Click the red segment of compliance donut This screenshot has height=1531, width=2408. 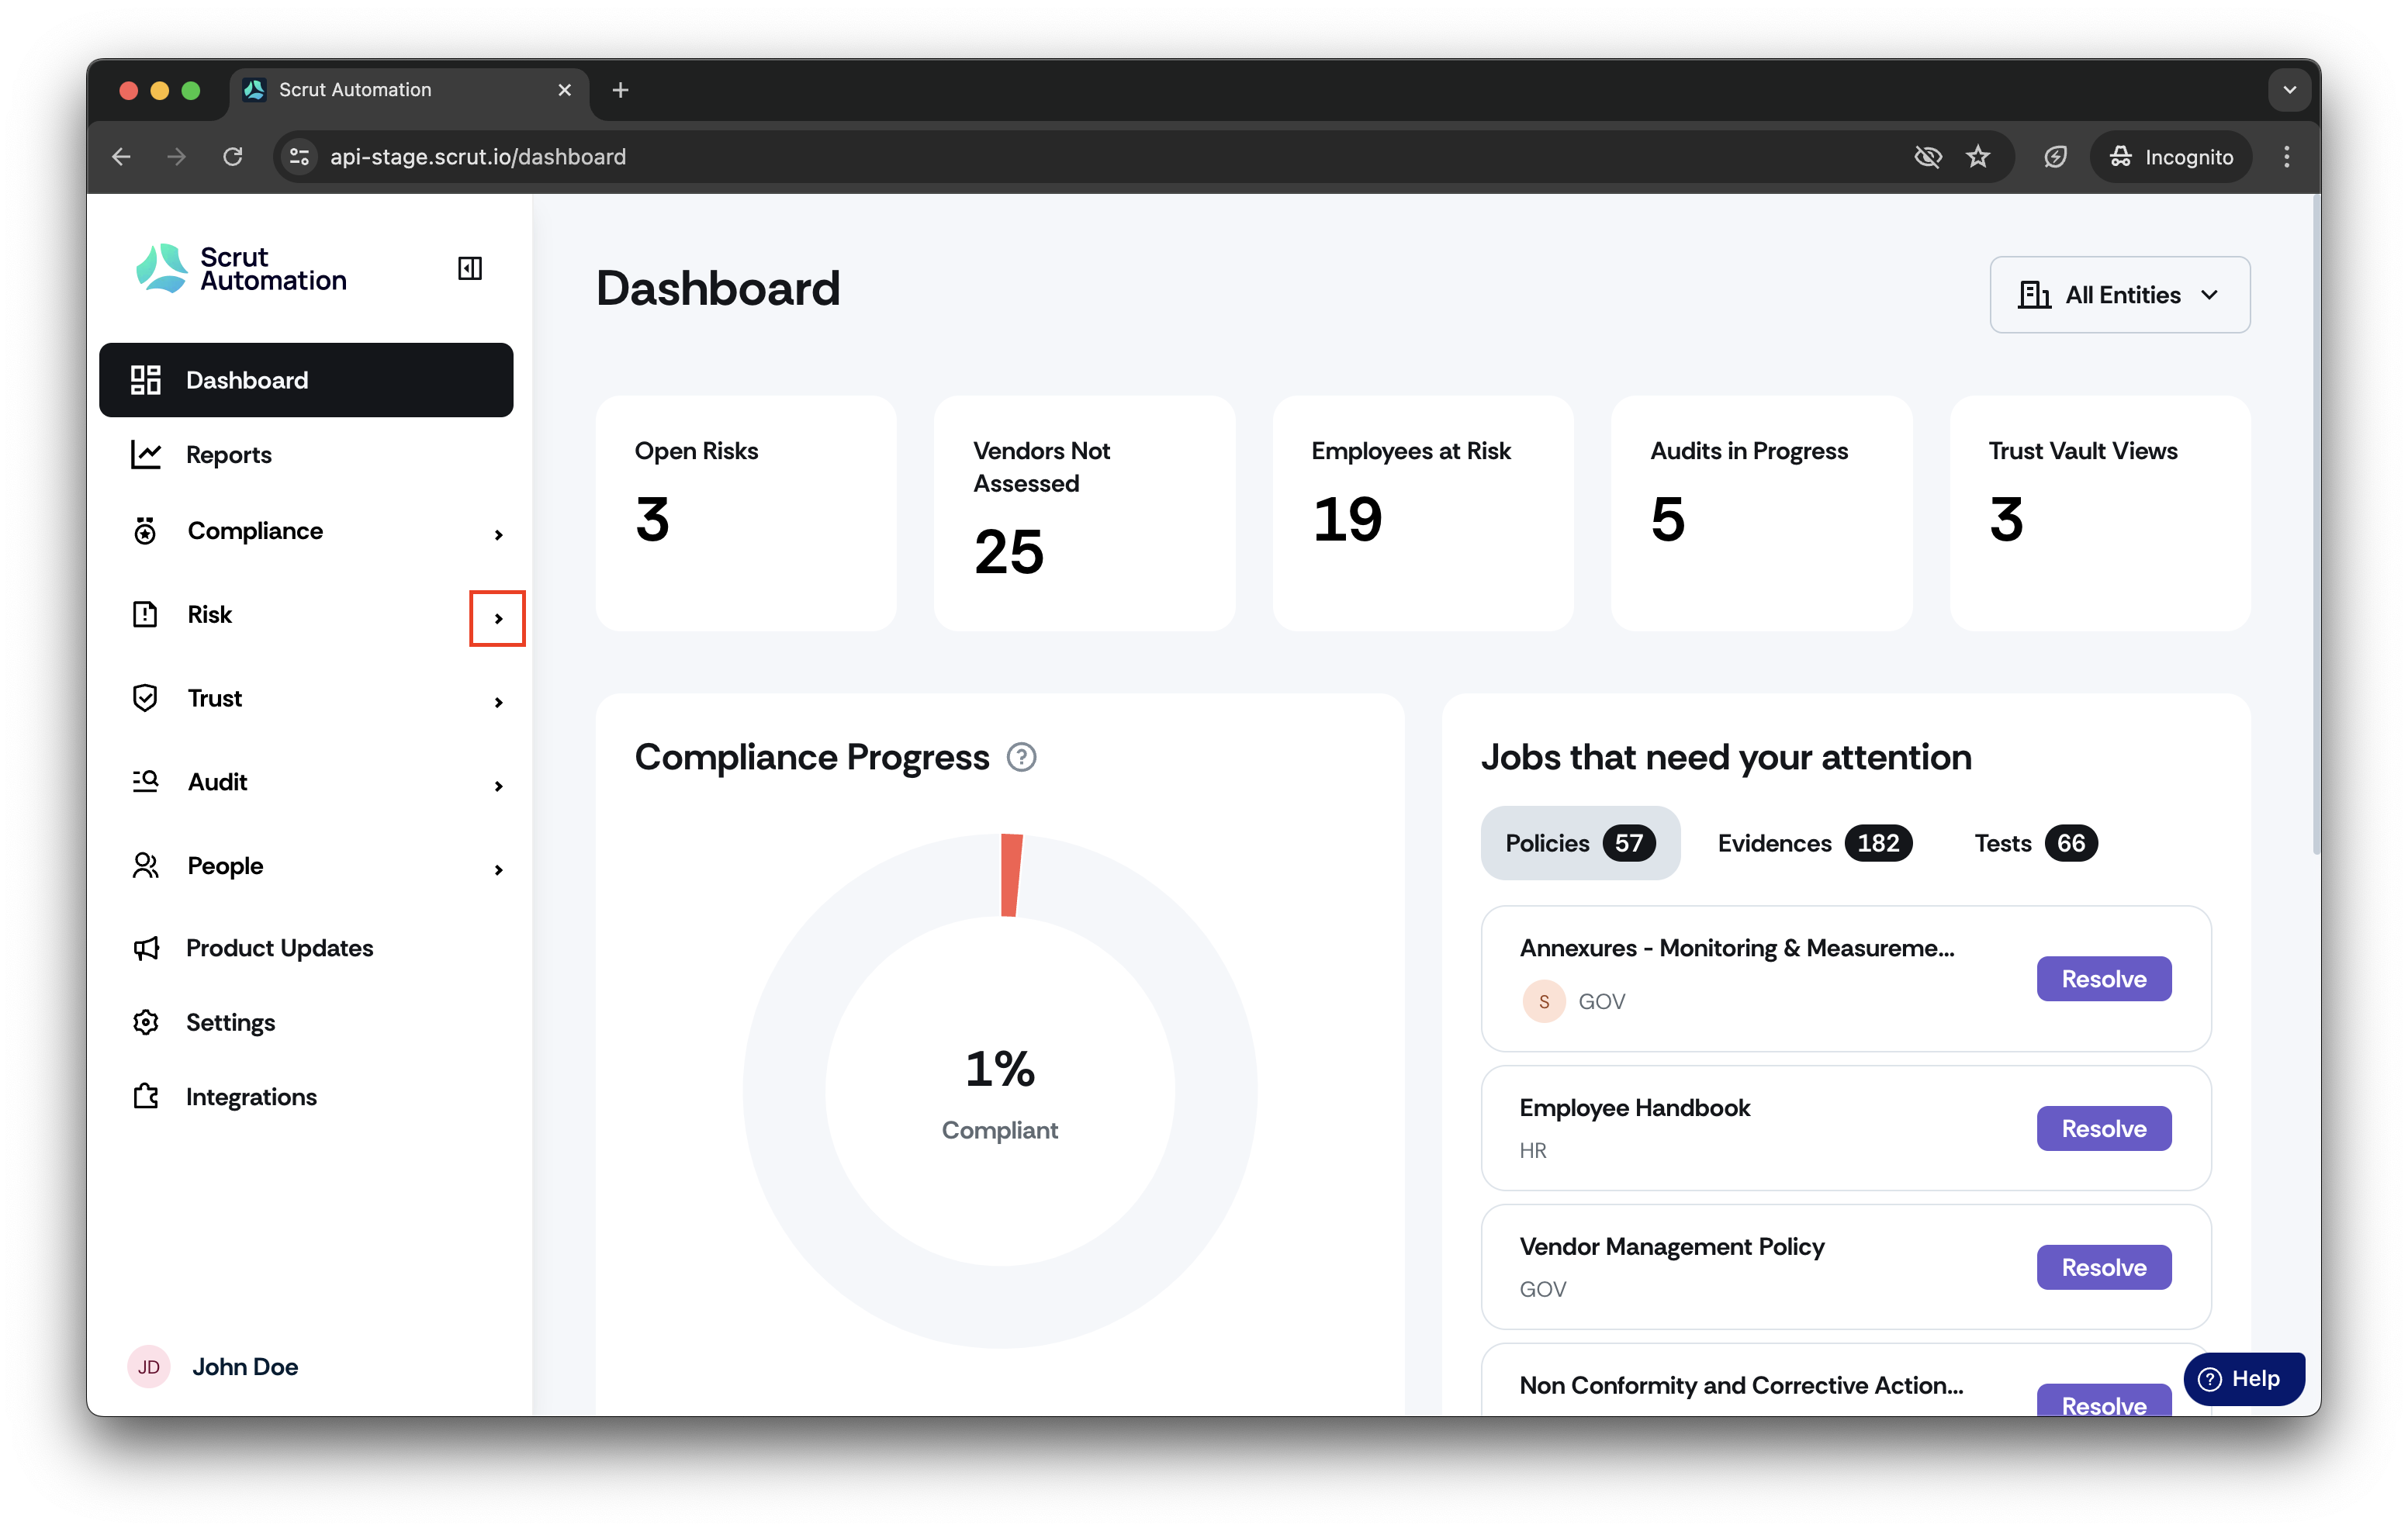point(1011,874)
